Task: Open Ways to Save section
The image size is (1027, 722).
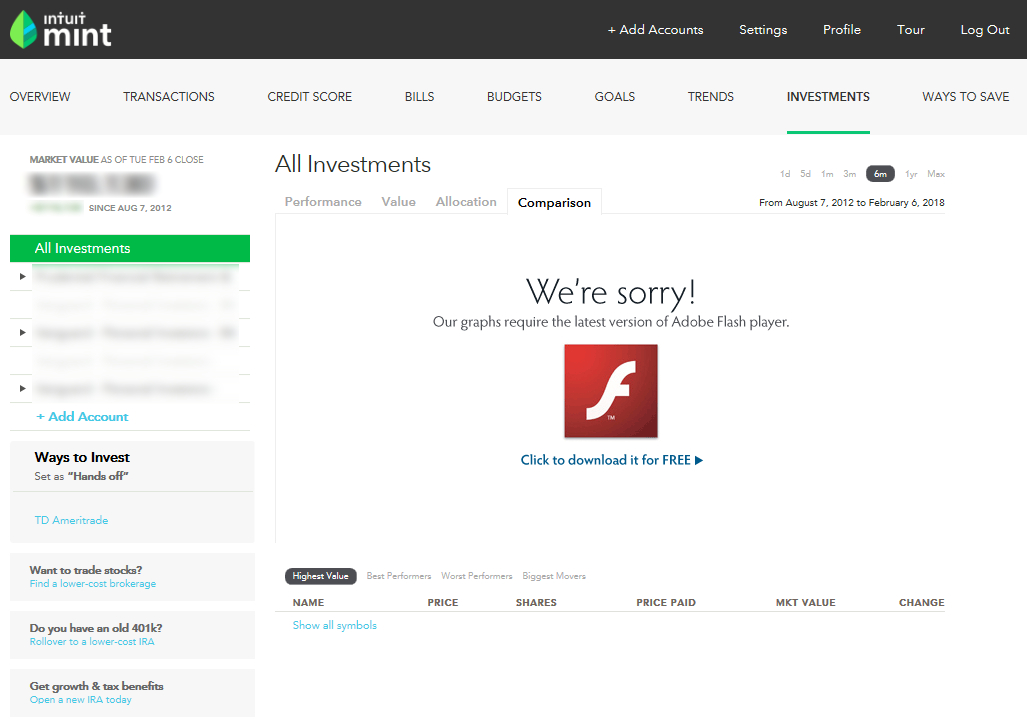Action: click(x=965, y=96)
